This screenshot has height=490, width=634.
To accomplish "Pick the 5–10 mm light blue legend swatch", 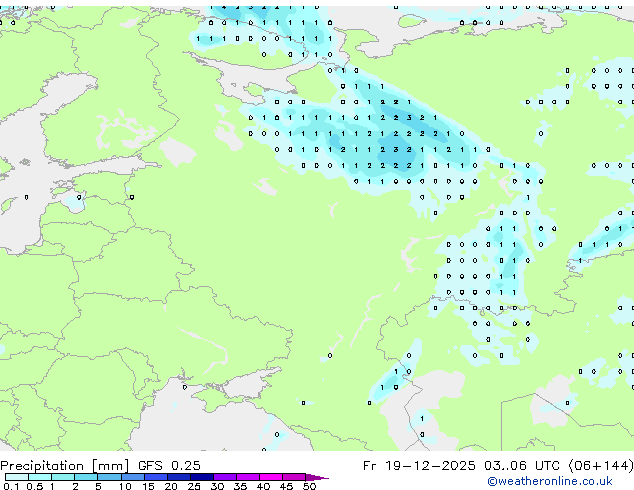I will click(109, 477).
